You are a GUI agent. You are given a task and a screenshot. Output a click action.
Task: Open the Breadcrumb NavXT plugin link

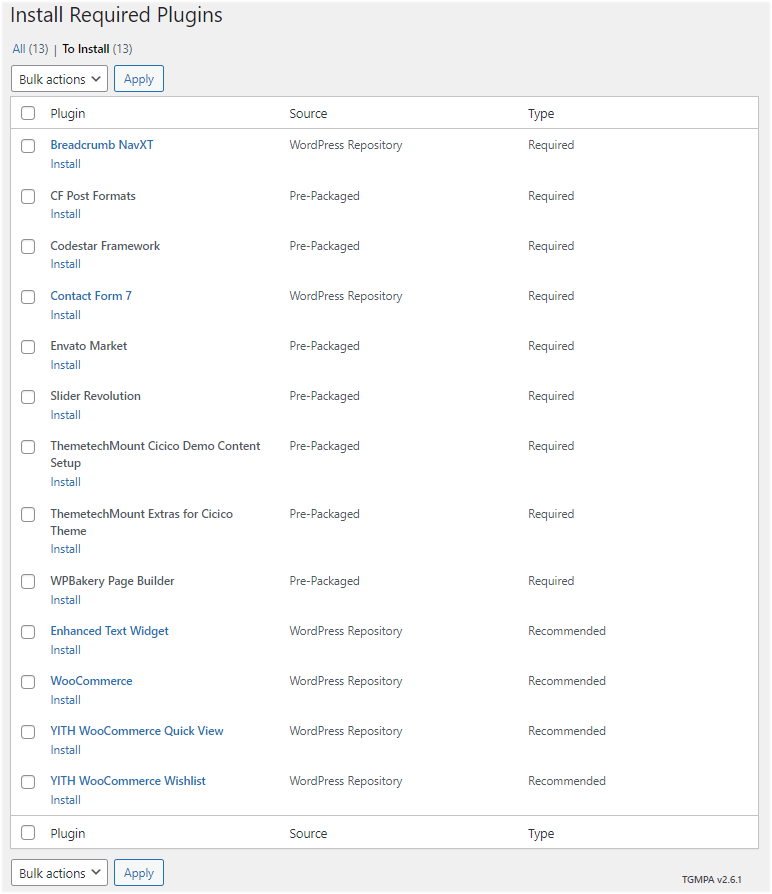click(101, 145)
